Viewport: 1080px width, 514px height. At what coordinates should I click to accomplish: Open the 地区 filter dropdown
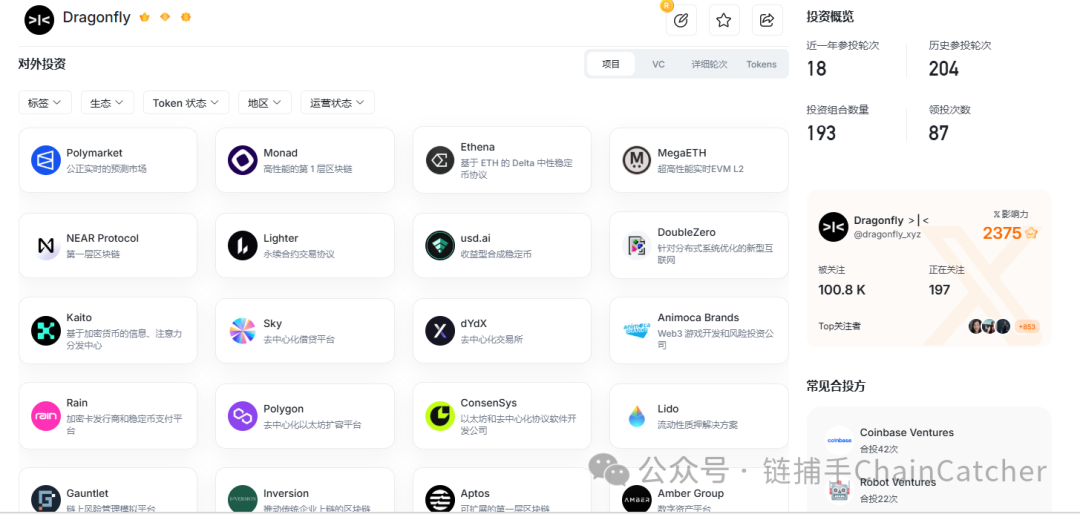[x=265, y=103]
